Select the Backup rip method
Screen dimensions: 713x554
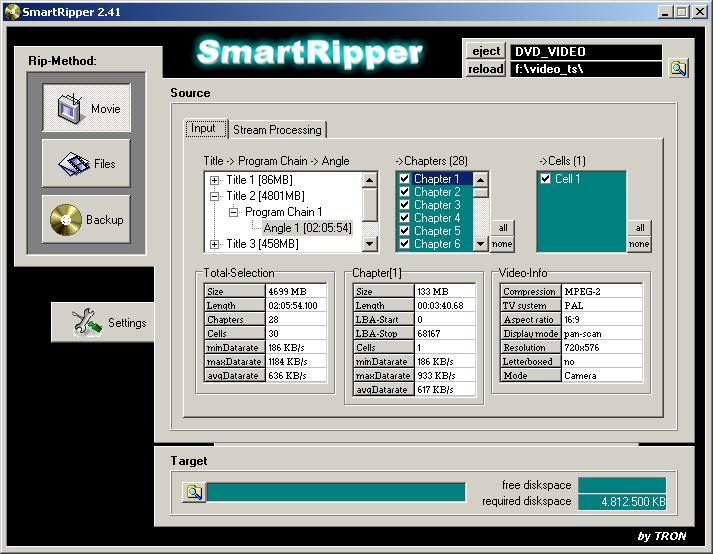[86, 218]
